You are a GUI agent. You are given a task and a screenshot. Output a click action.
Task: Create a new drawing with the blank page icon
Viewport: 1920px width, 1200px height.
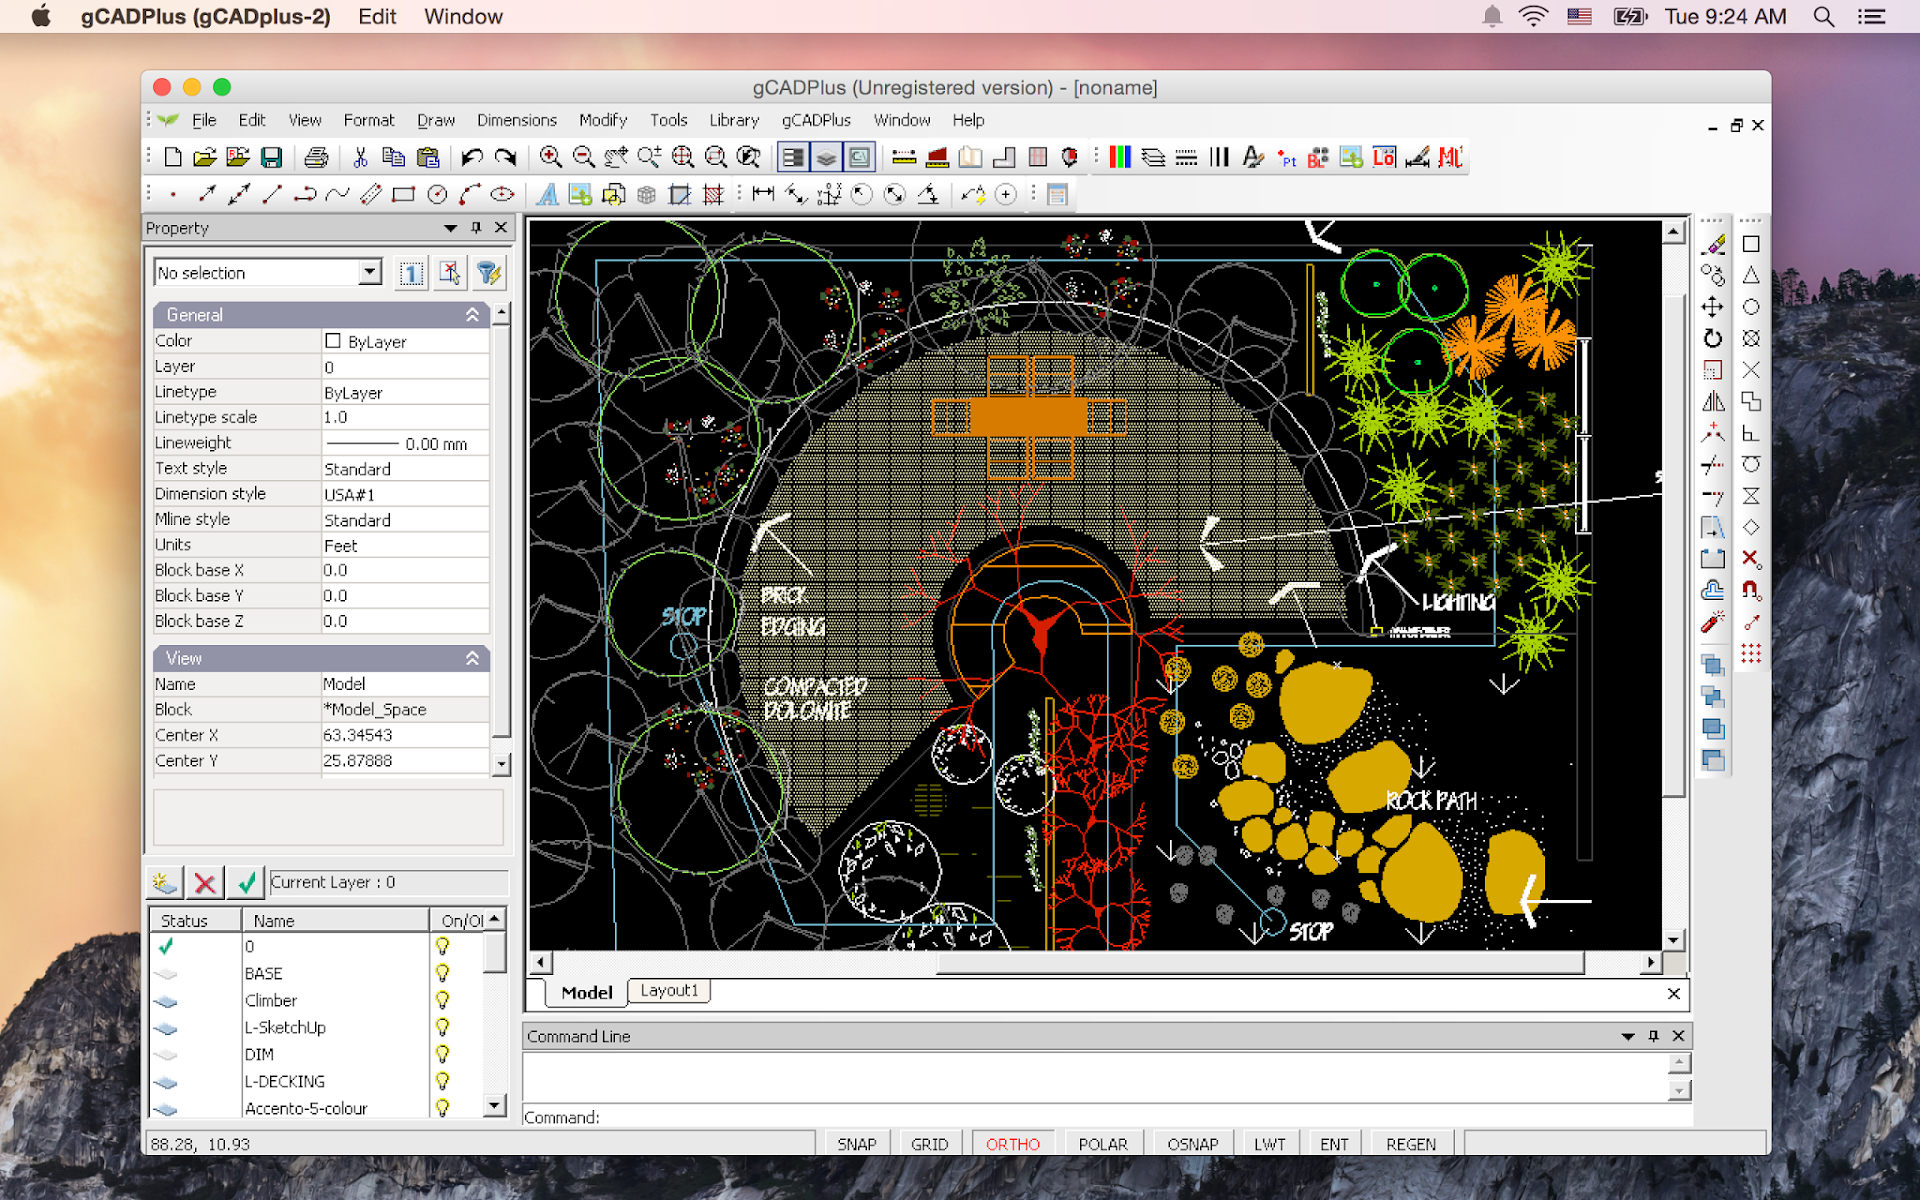point(173,157)
